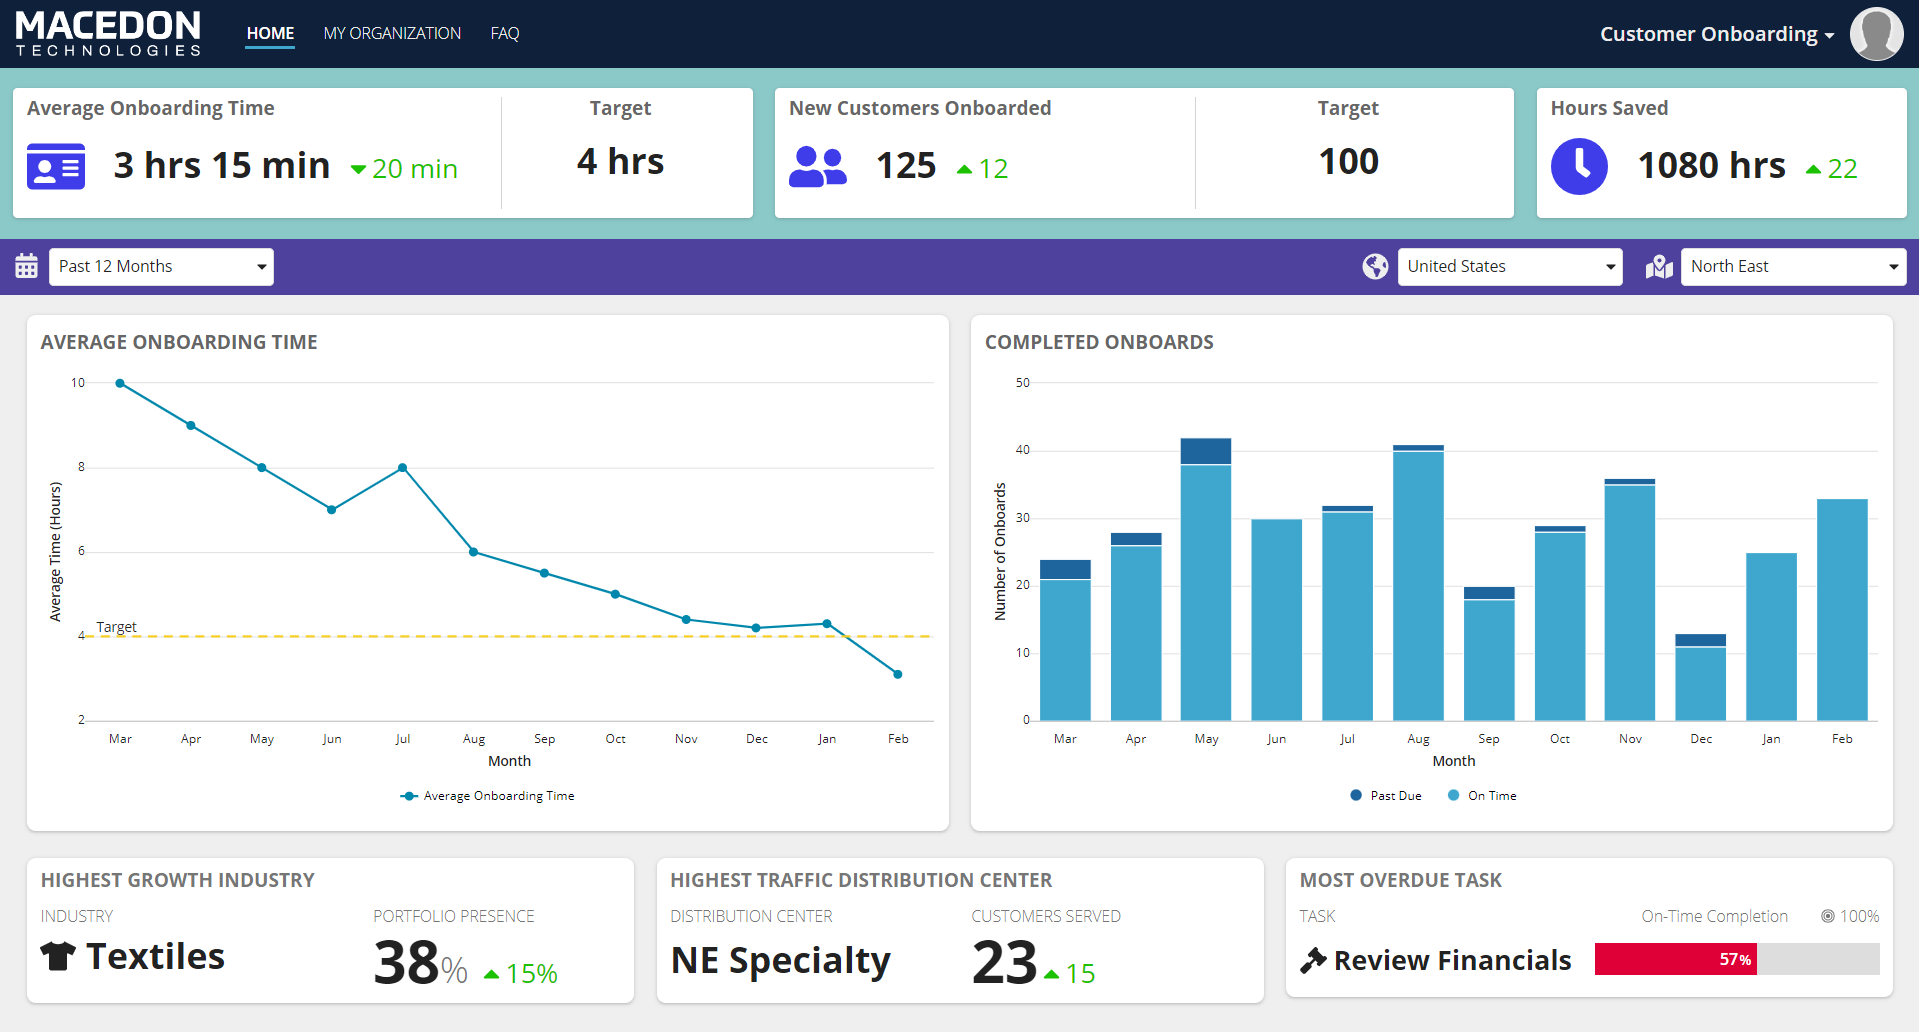
Task: Open the Past 12 Months dropdown
Action: (160, 266)
